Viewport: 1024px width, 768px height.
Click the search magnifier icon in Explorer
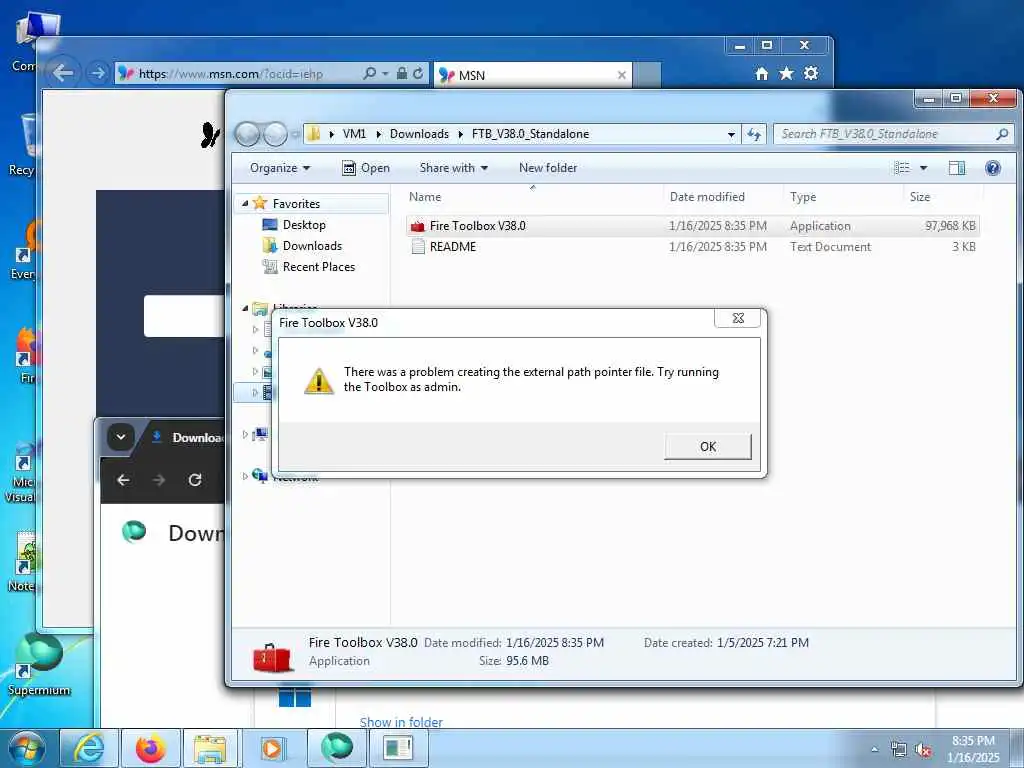coord(1002,134)
